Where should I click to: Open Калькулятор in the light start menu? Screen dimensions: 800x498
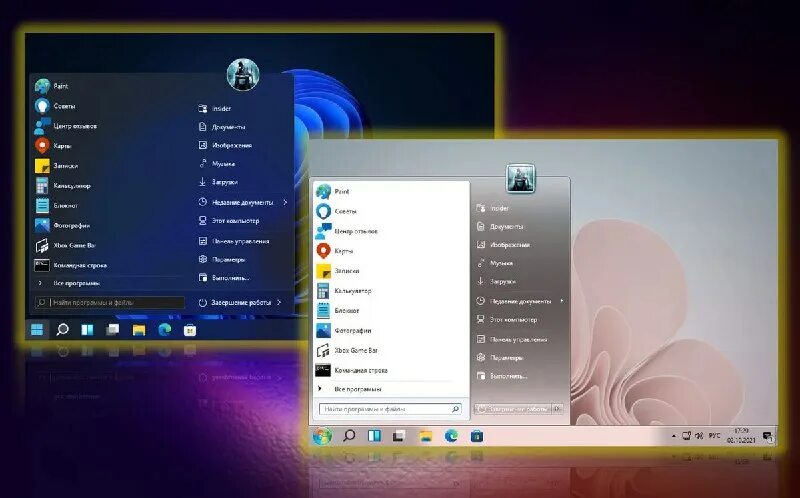point(343,291)
